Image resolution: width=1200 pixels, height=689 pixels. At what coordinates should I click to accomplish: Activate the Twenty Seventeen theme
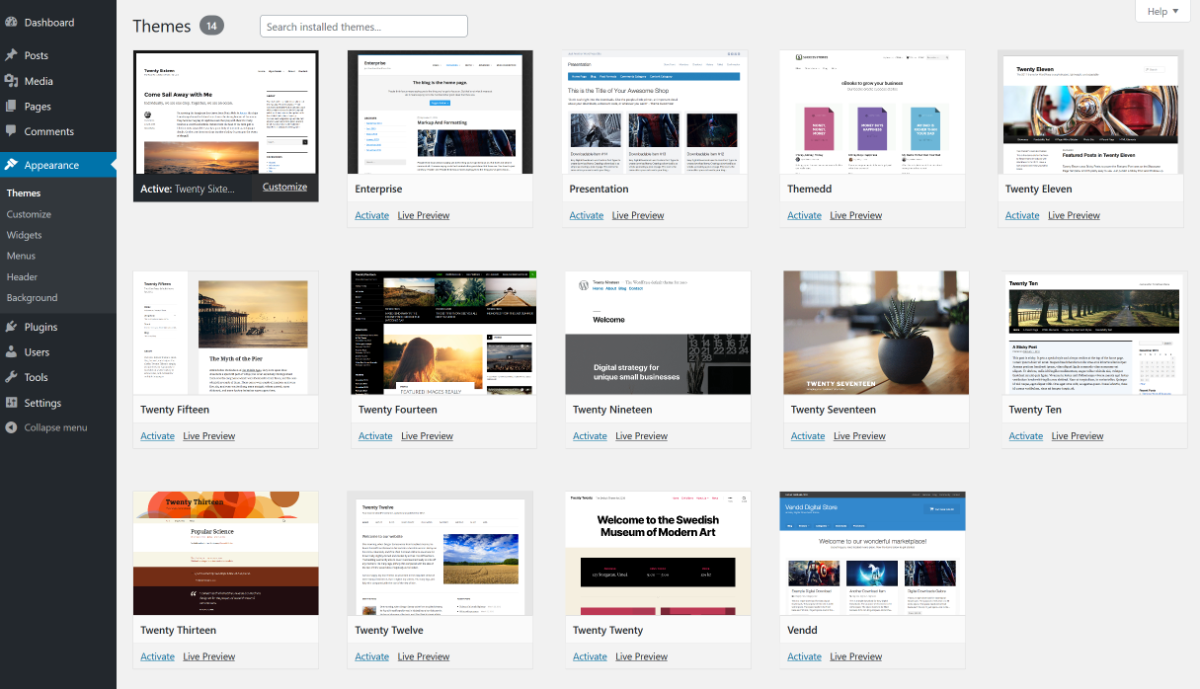click(808, 436)
